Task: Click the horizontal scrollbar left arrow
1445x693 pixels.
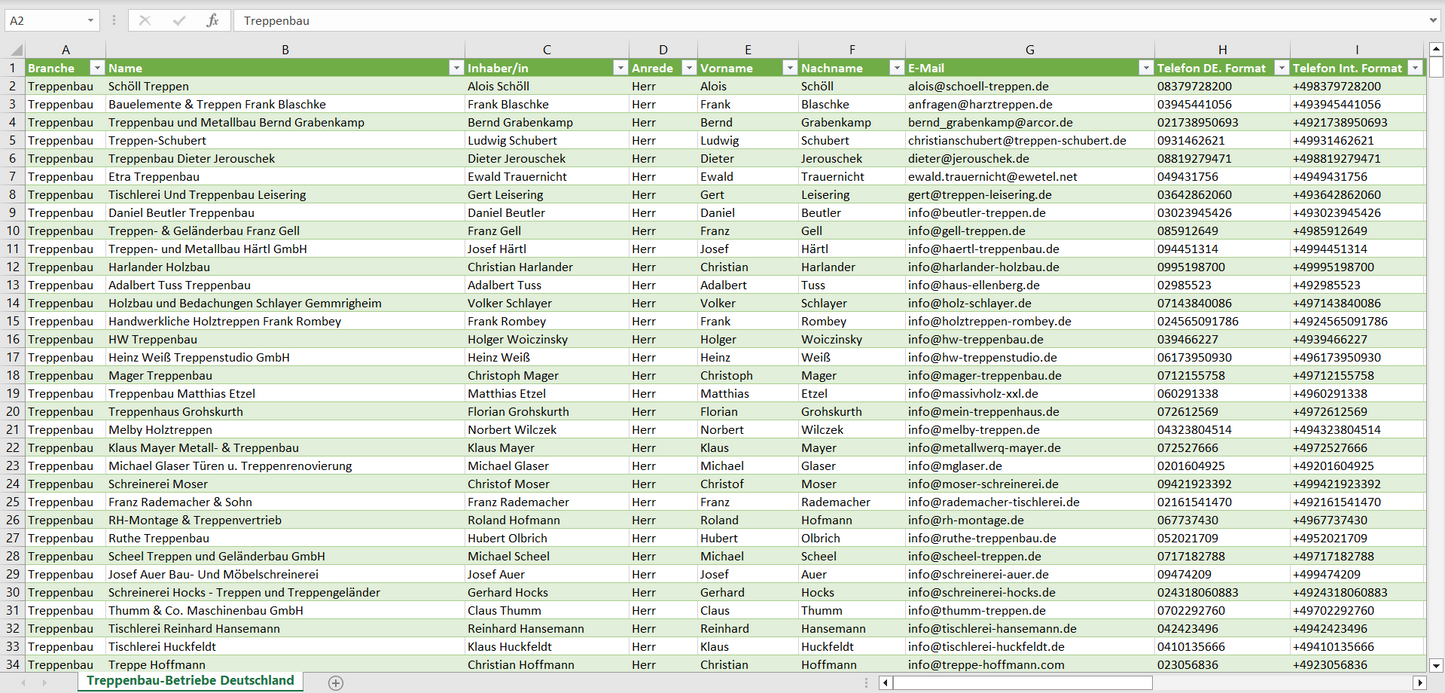Action: pyautogui.click(x=885, y=683)
